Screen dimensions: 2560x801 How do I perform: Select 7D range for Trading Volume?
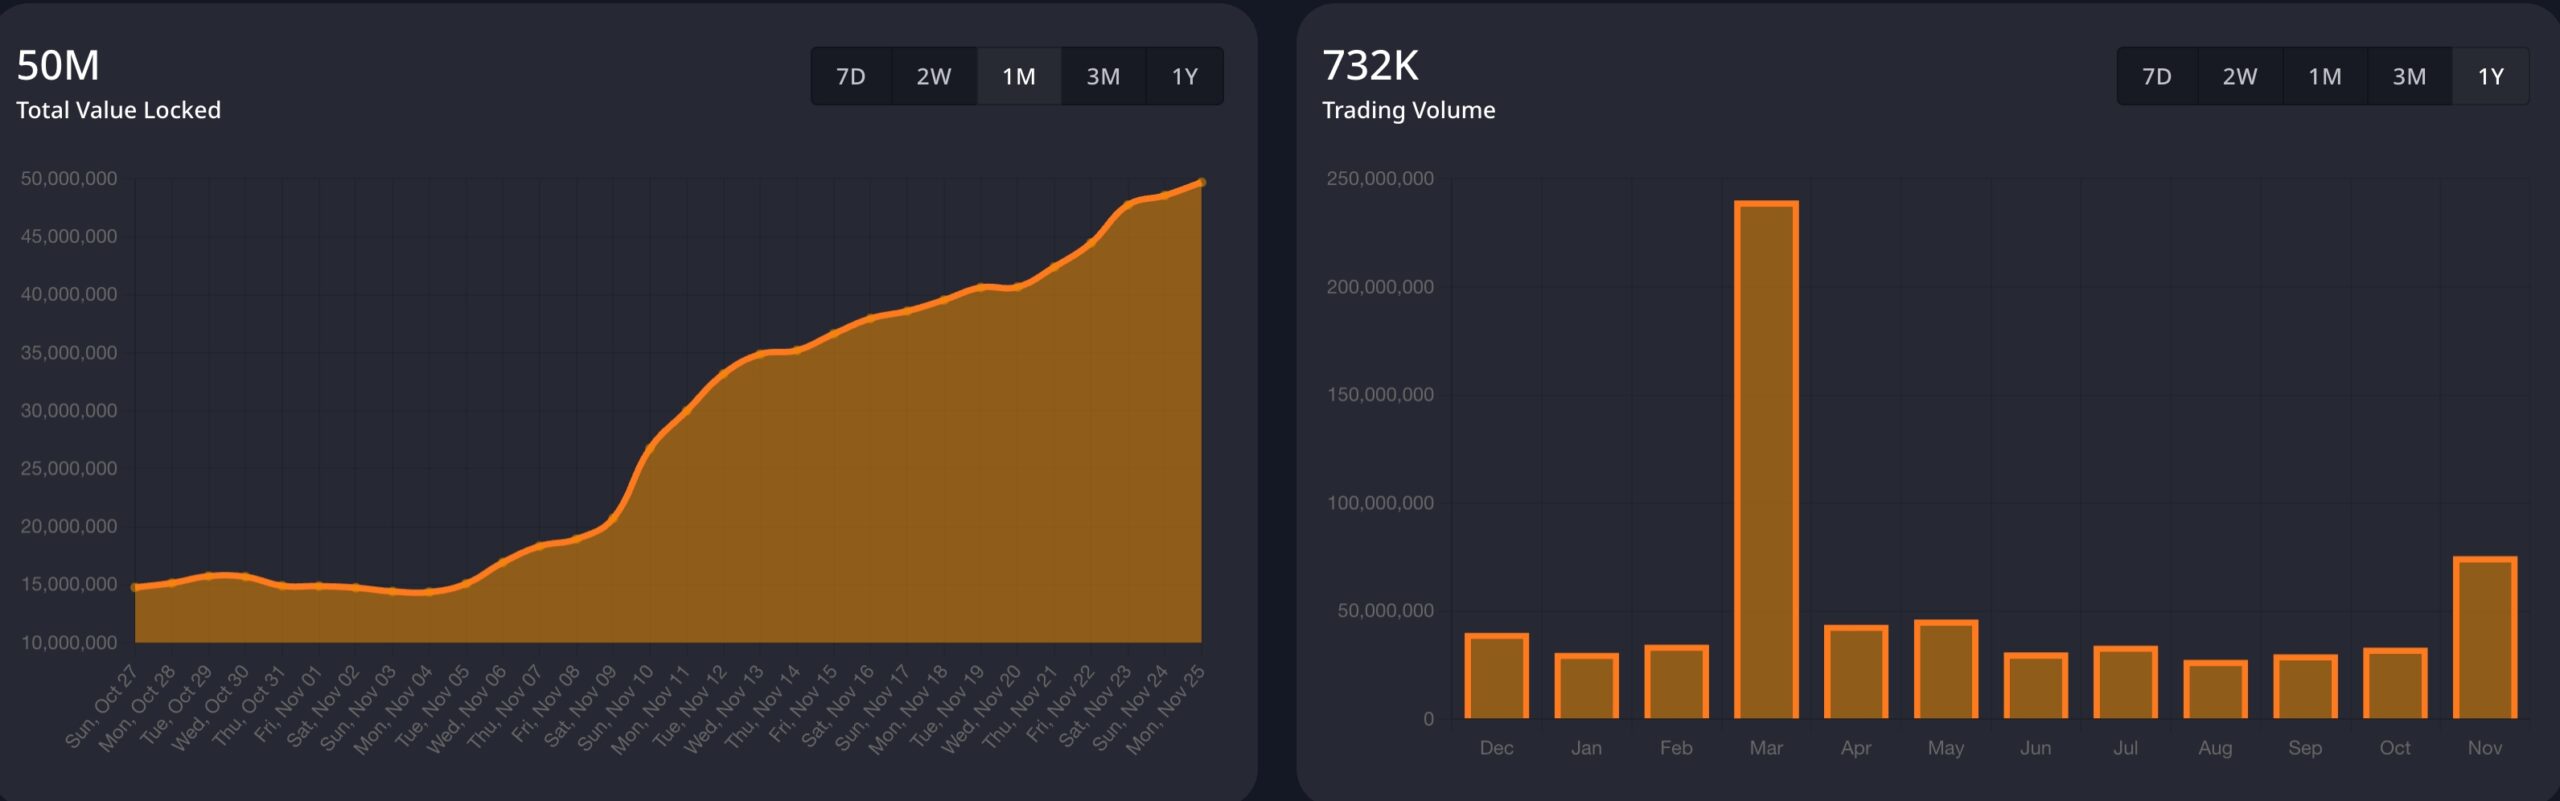tap(2157, 76)
